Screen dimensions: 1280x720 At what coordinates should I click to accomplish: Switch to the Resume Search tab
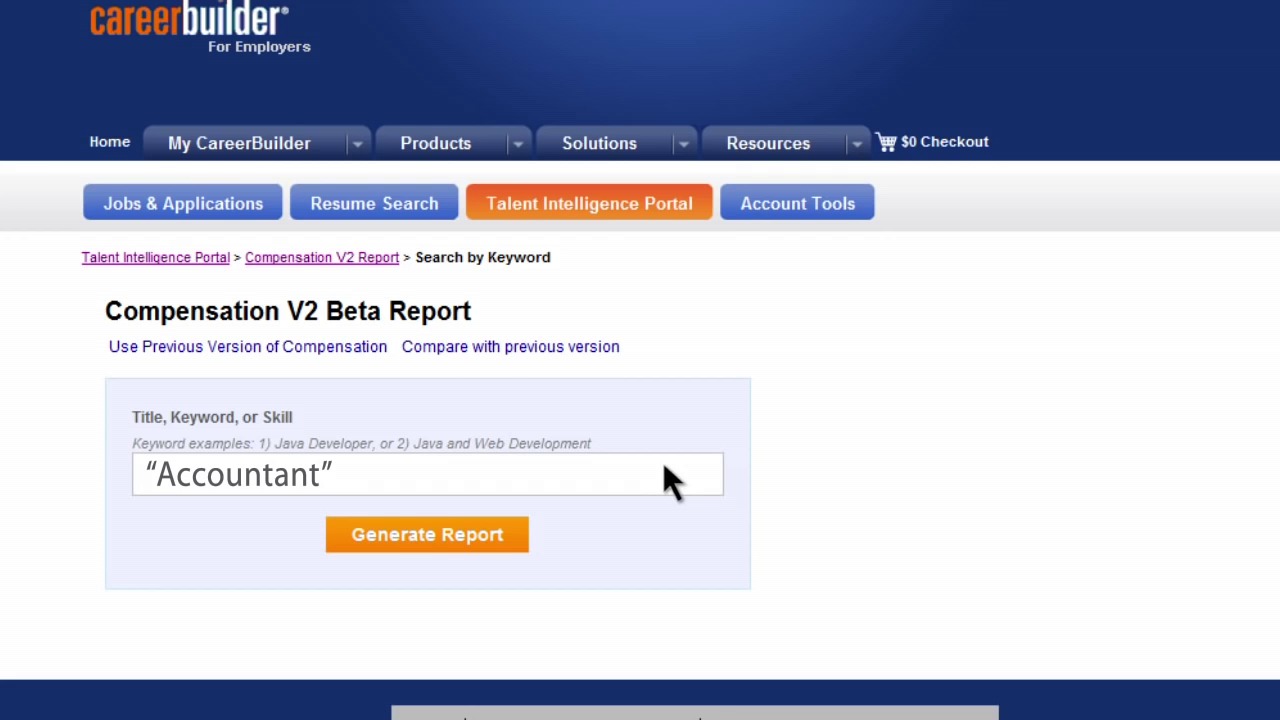pos(374,203)
